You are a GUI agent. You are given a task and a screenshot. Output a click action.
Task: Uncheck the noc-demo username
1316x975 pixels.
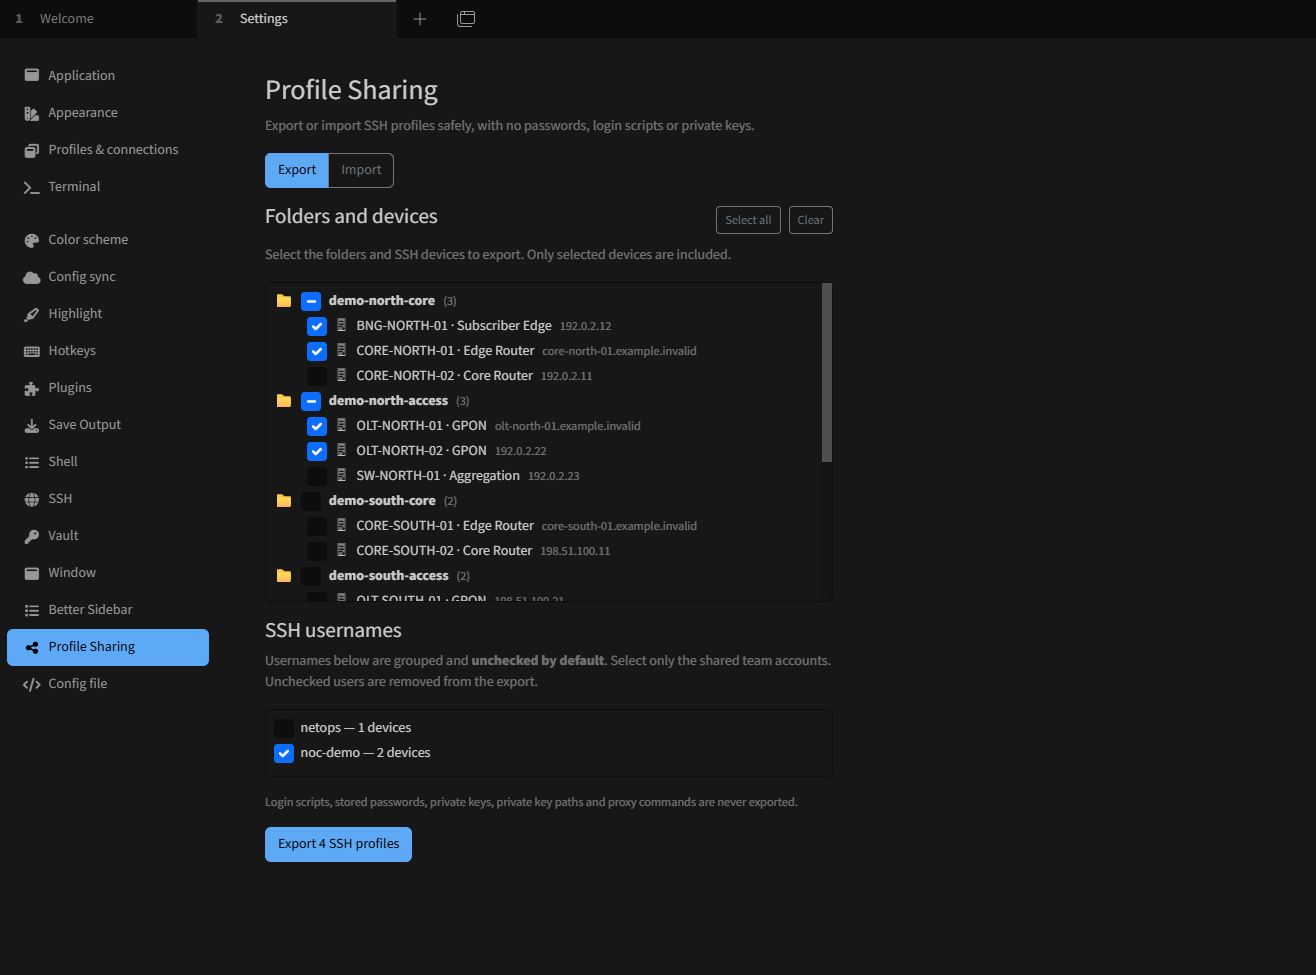pyautogui.click(x=284, y=753)
